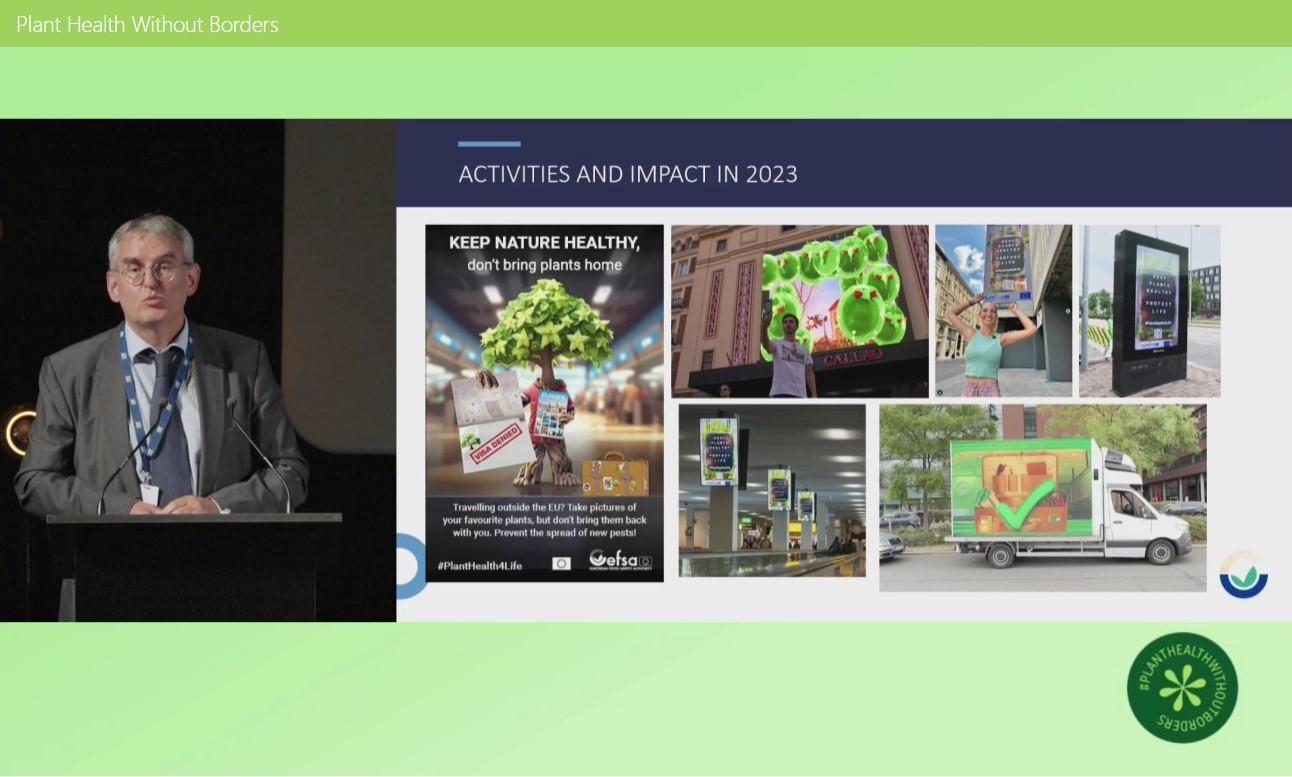Click the blue accent line above the heading
1292x777 pixels.
[x=489, y=144]
